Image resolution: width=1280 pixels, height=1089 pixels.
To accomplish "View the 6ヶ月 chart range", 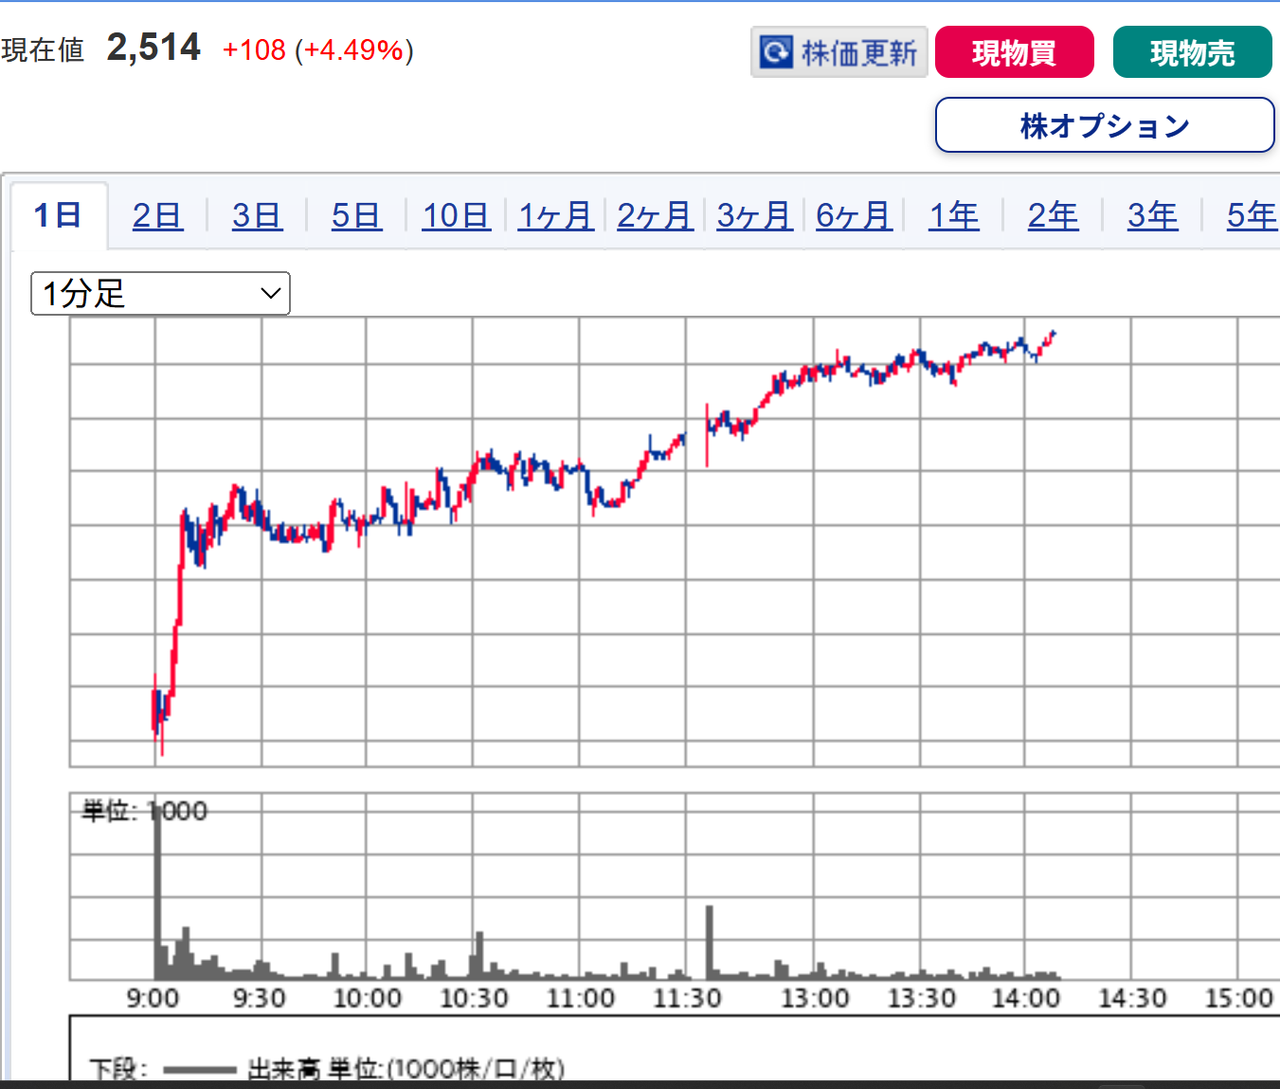I will (x=853, y=215).
